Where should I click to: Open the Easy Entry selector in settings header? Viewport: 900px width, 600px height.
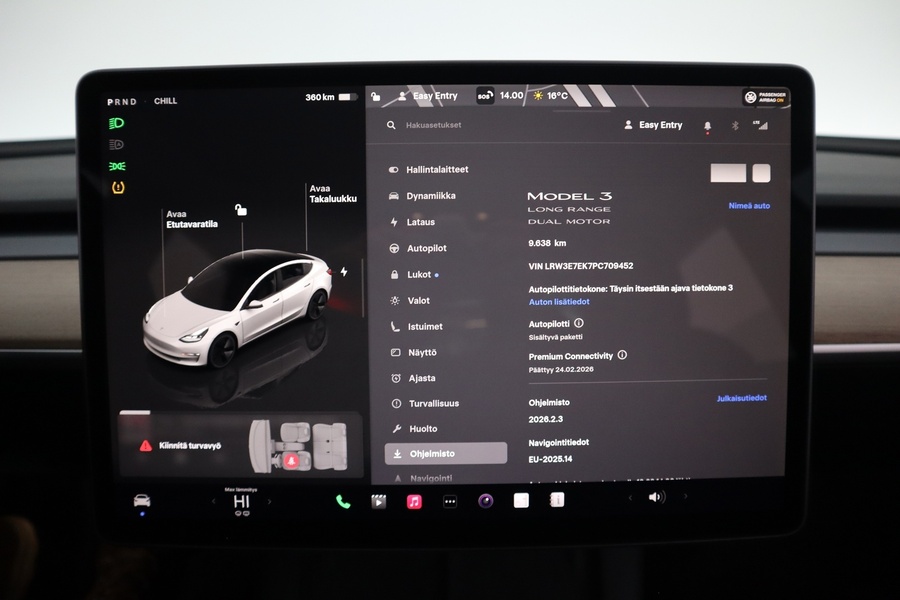pos(653,124)
